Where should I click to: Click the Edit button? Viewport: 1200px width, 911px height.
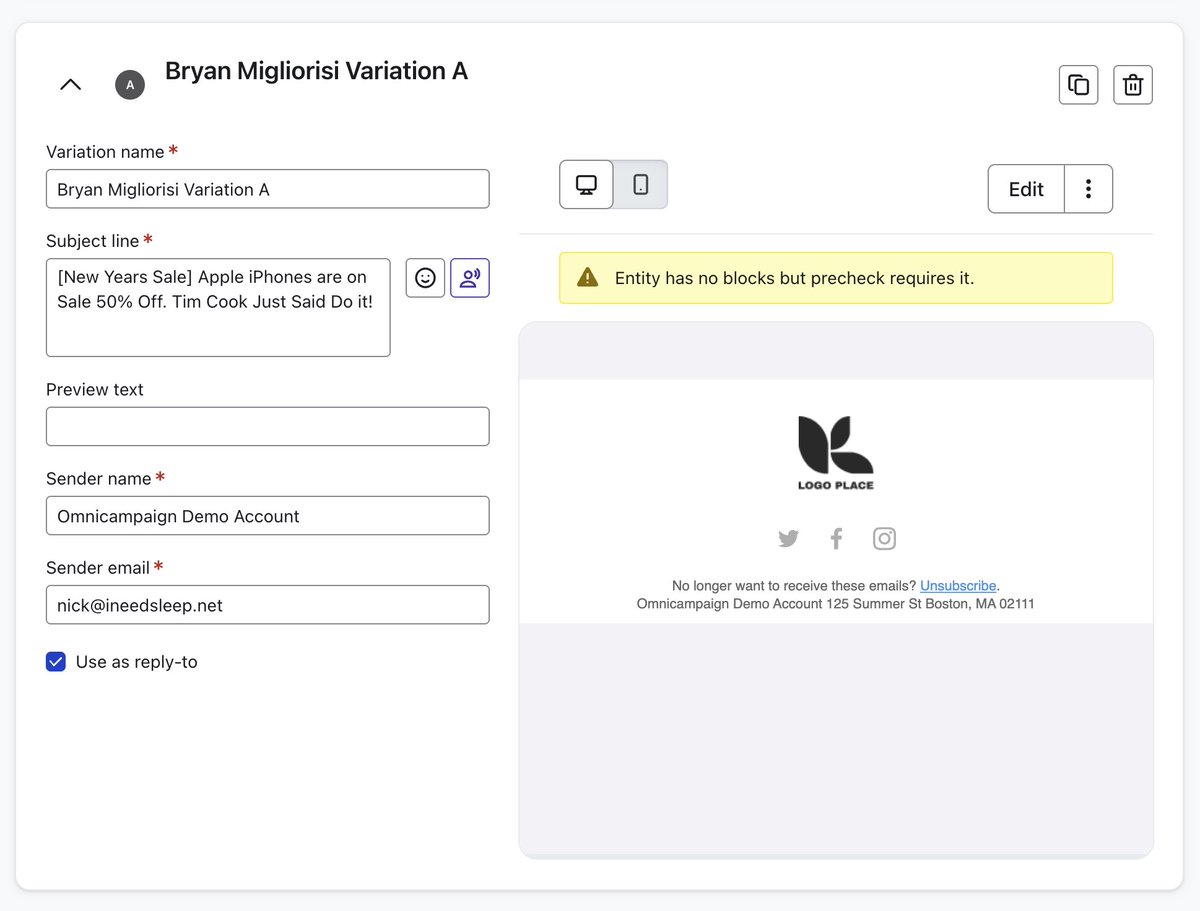(1026, 189)
